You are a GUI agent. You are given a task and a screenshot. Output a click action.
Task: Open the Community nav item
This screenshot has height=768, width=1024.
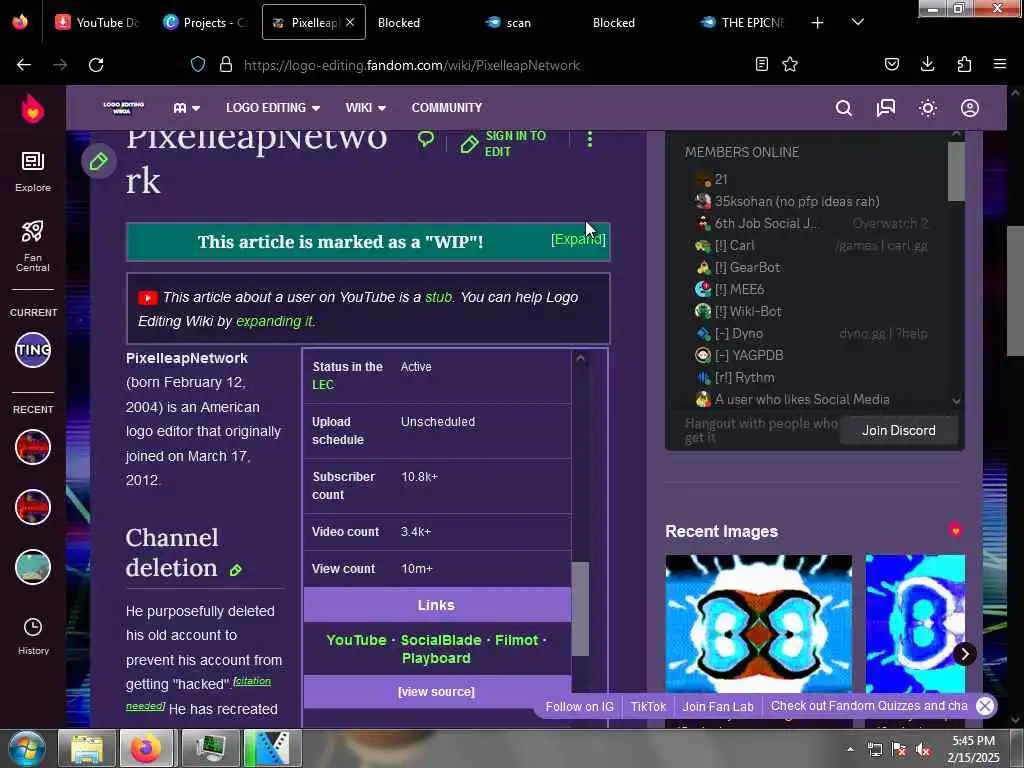[447, 108]
